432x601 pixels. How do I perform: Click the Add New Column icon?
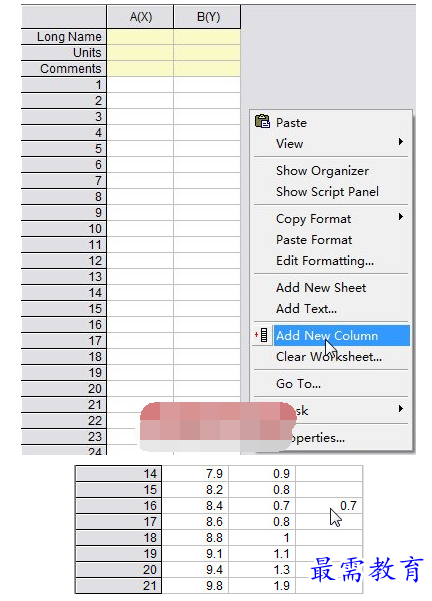[262, 335]
